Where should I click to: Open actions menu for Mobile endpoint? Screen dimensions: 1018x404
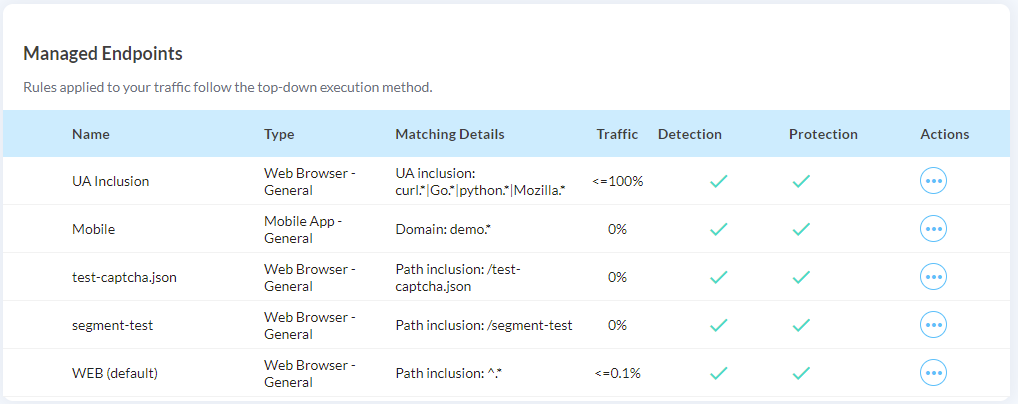click(933, 229)
